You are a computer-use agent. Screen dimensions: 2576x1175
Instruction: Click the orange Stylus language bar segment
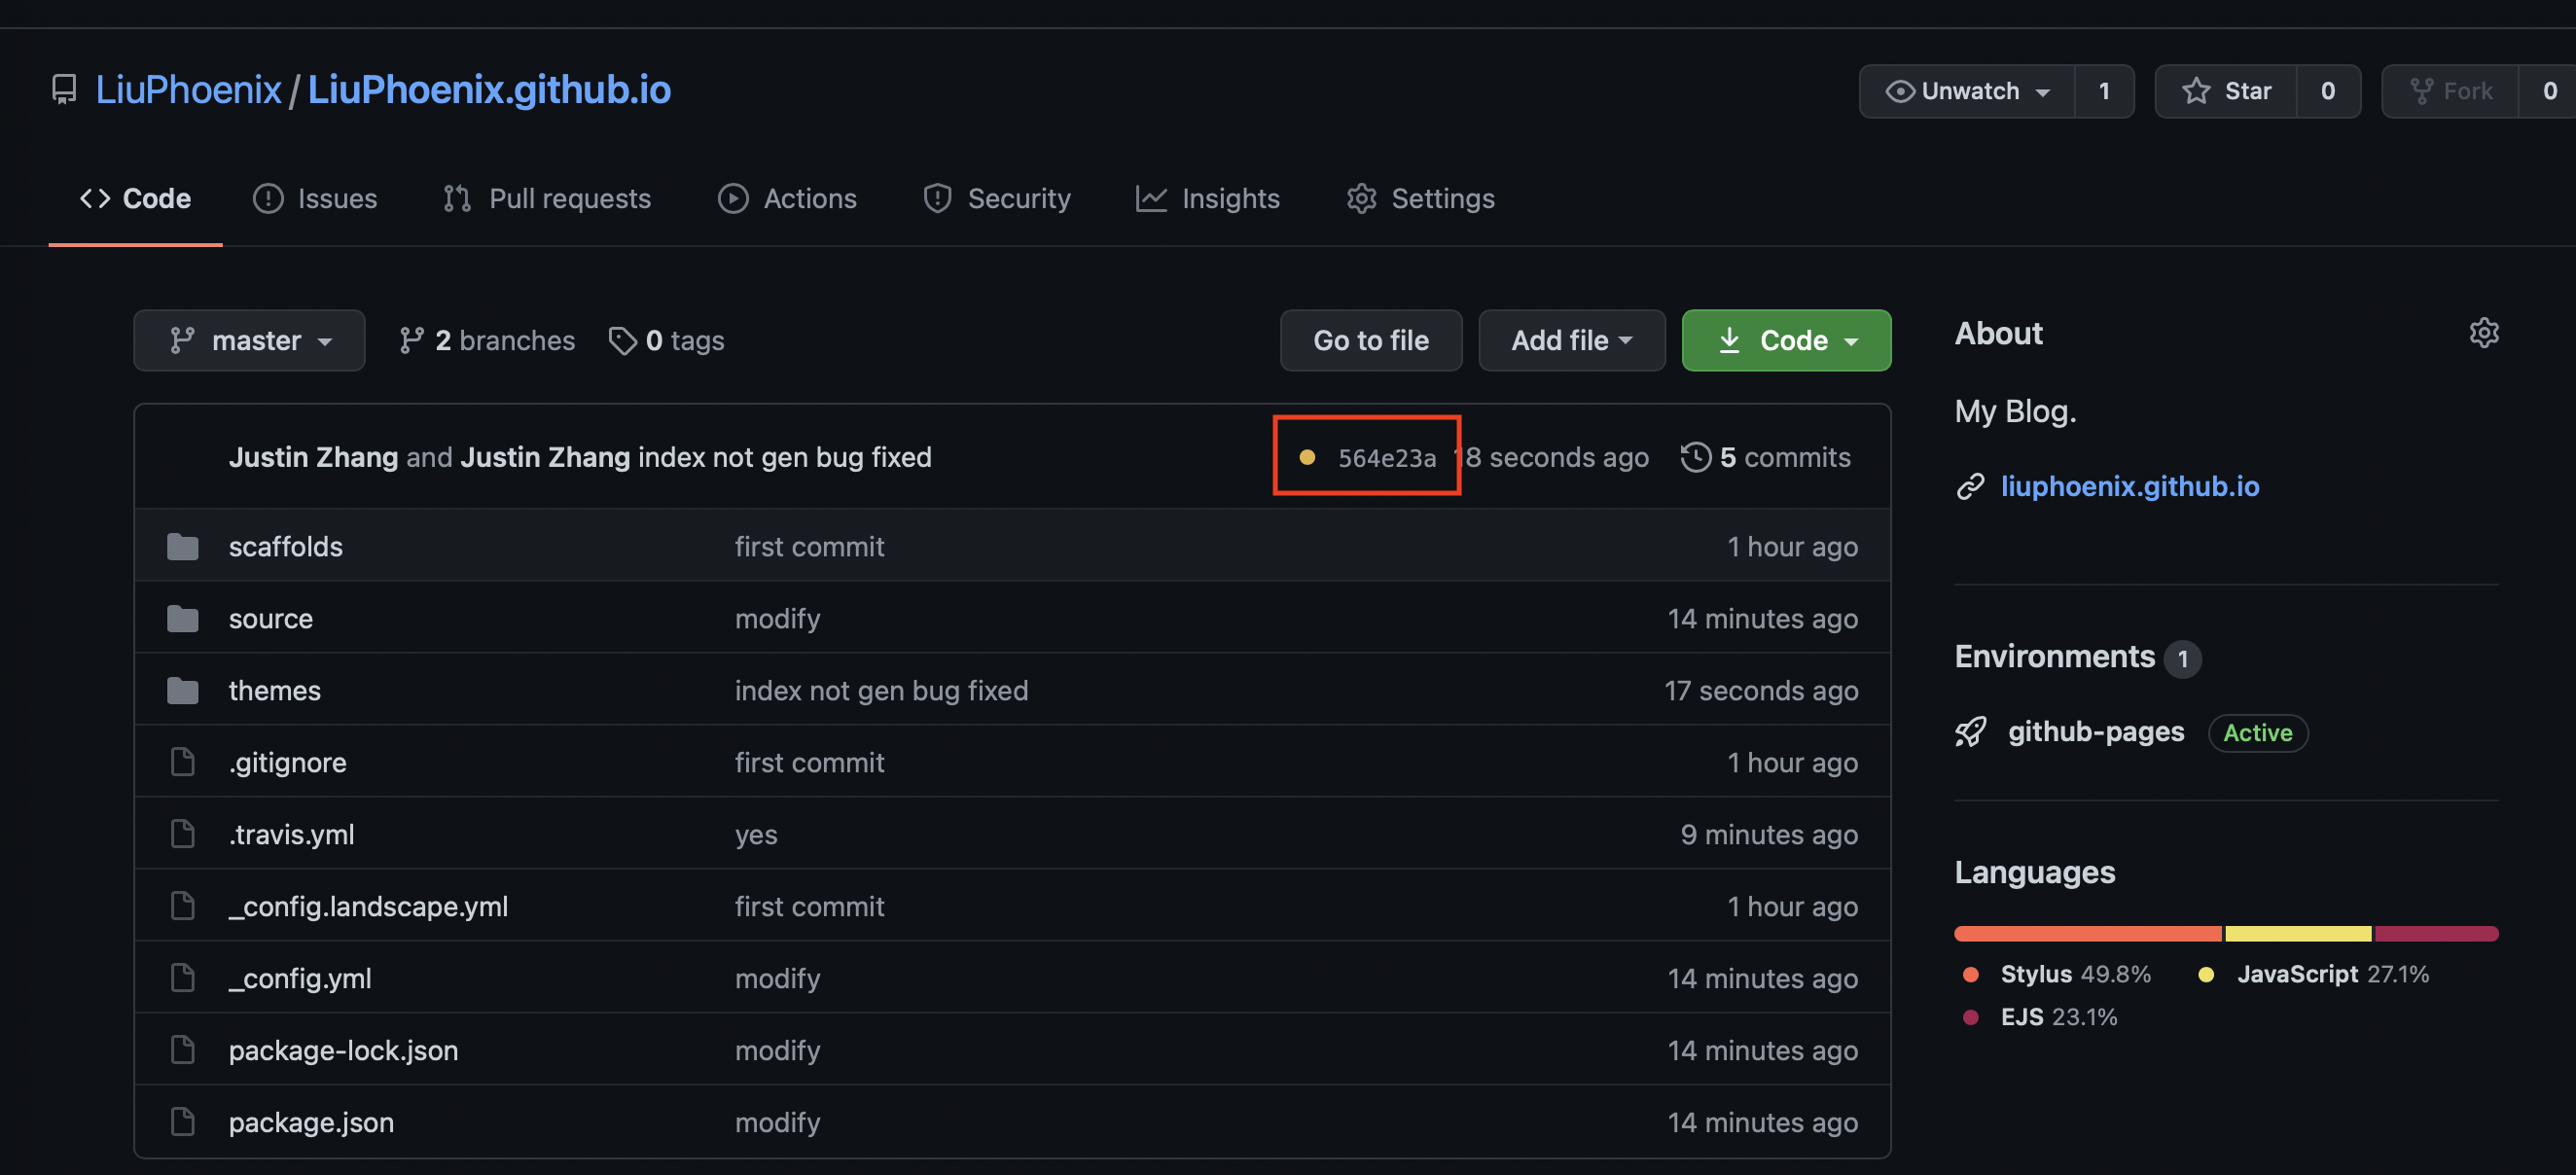(x=2088, y=933)
